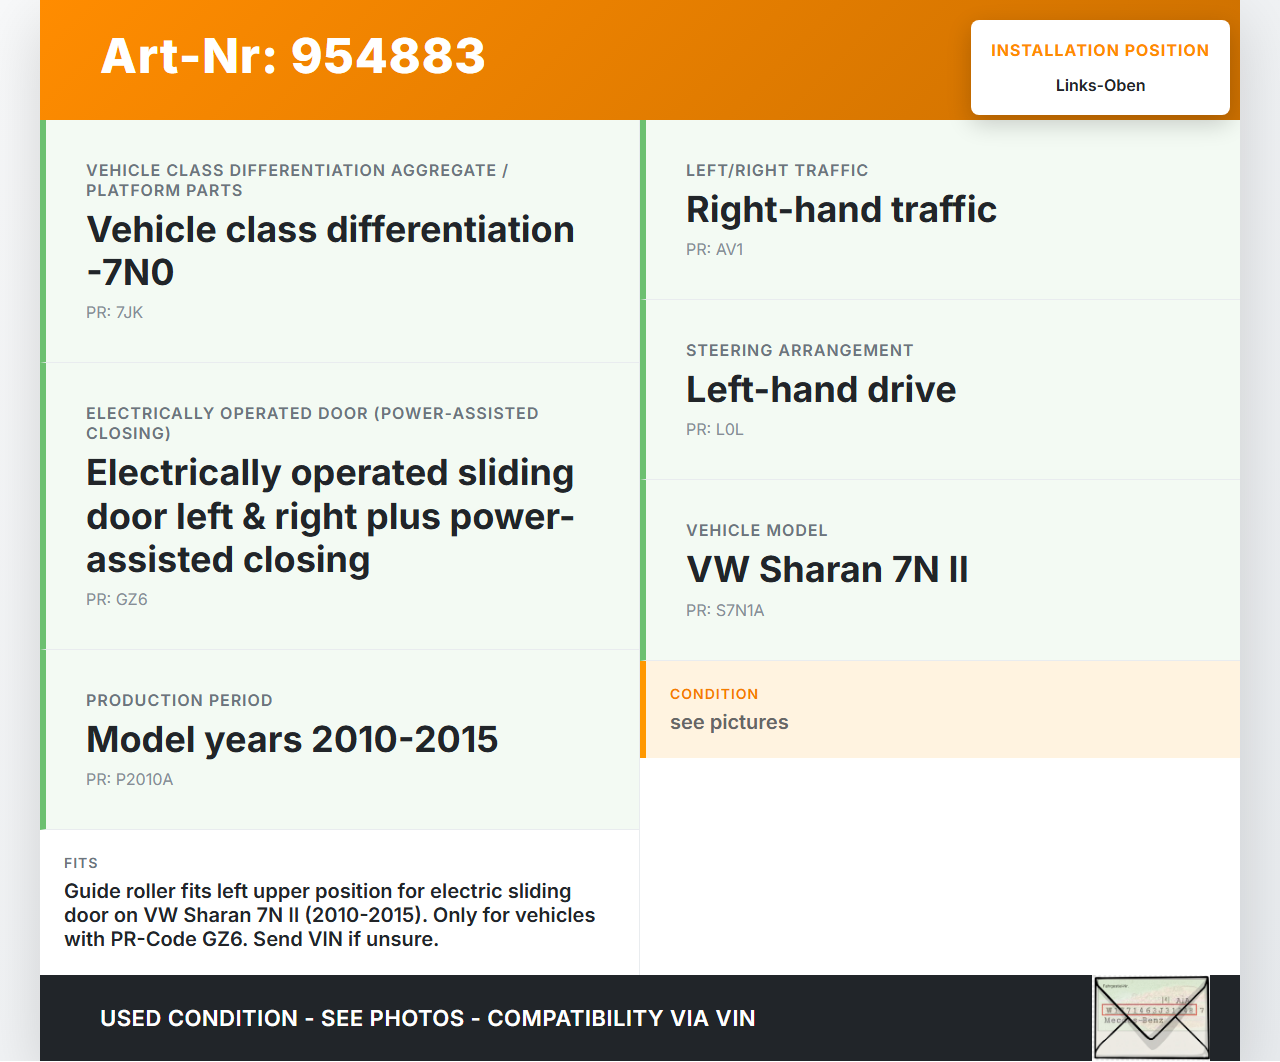Click the PR: L0L code

pyautogui.click(x=714, y=430)
